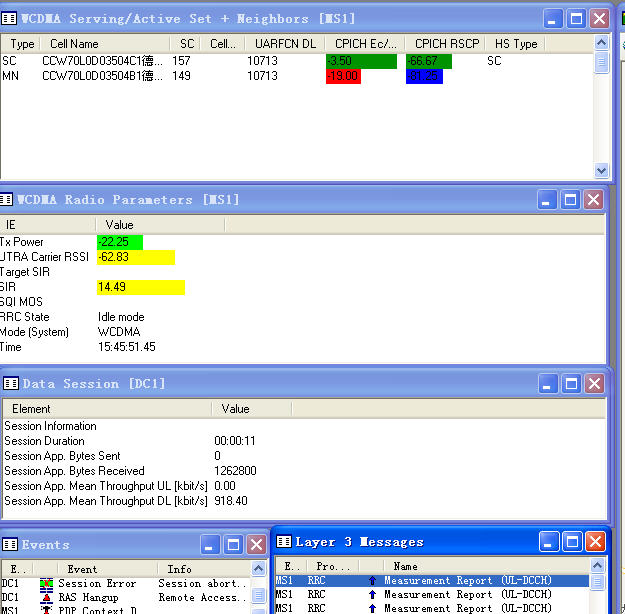The width and height of the screenshot is (625, 614).
Task: Click the red -19.00 Ec/No value
Action: click(343, 76)
